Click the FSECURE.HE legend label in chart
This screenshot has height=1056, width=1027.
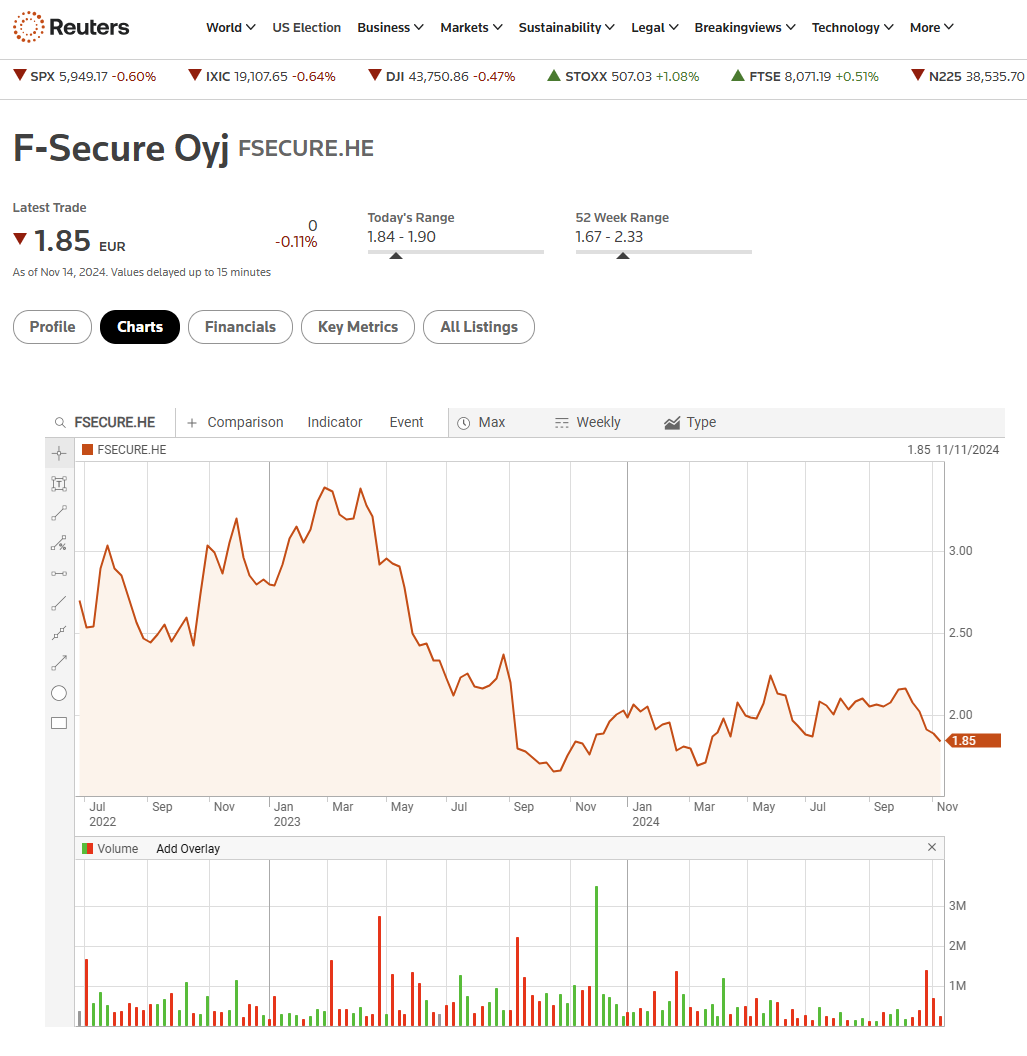coord(131,449)
